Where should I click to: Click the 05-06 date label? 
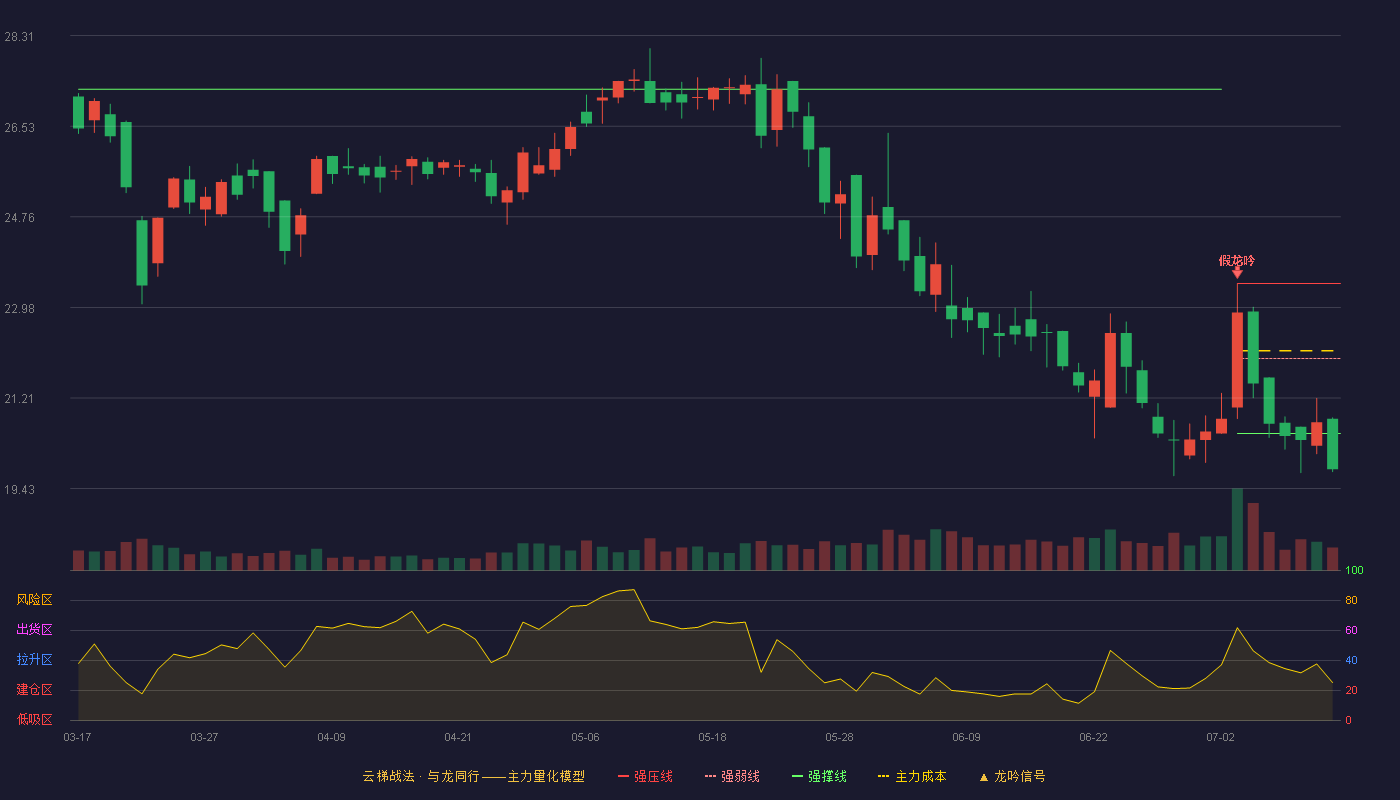pyautogui.click(x=585, y=737)
